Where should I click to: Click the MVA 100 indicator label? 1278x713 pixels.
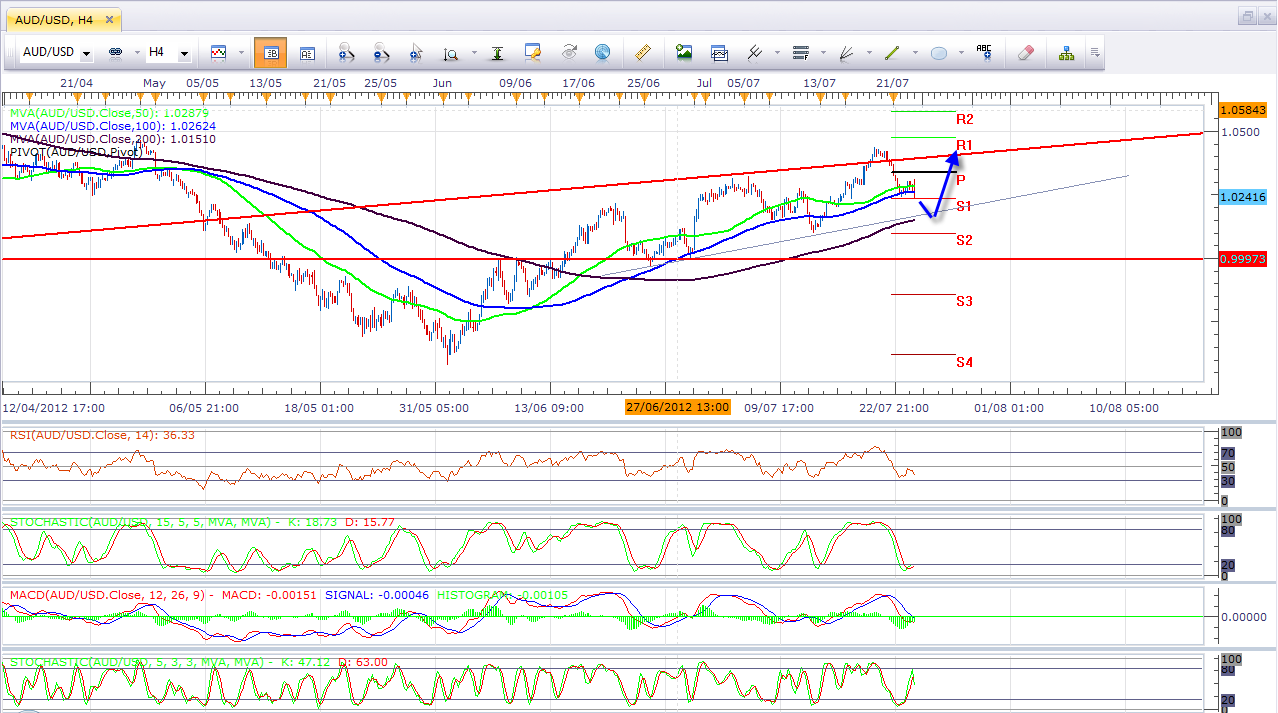point(112,126)
